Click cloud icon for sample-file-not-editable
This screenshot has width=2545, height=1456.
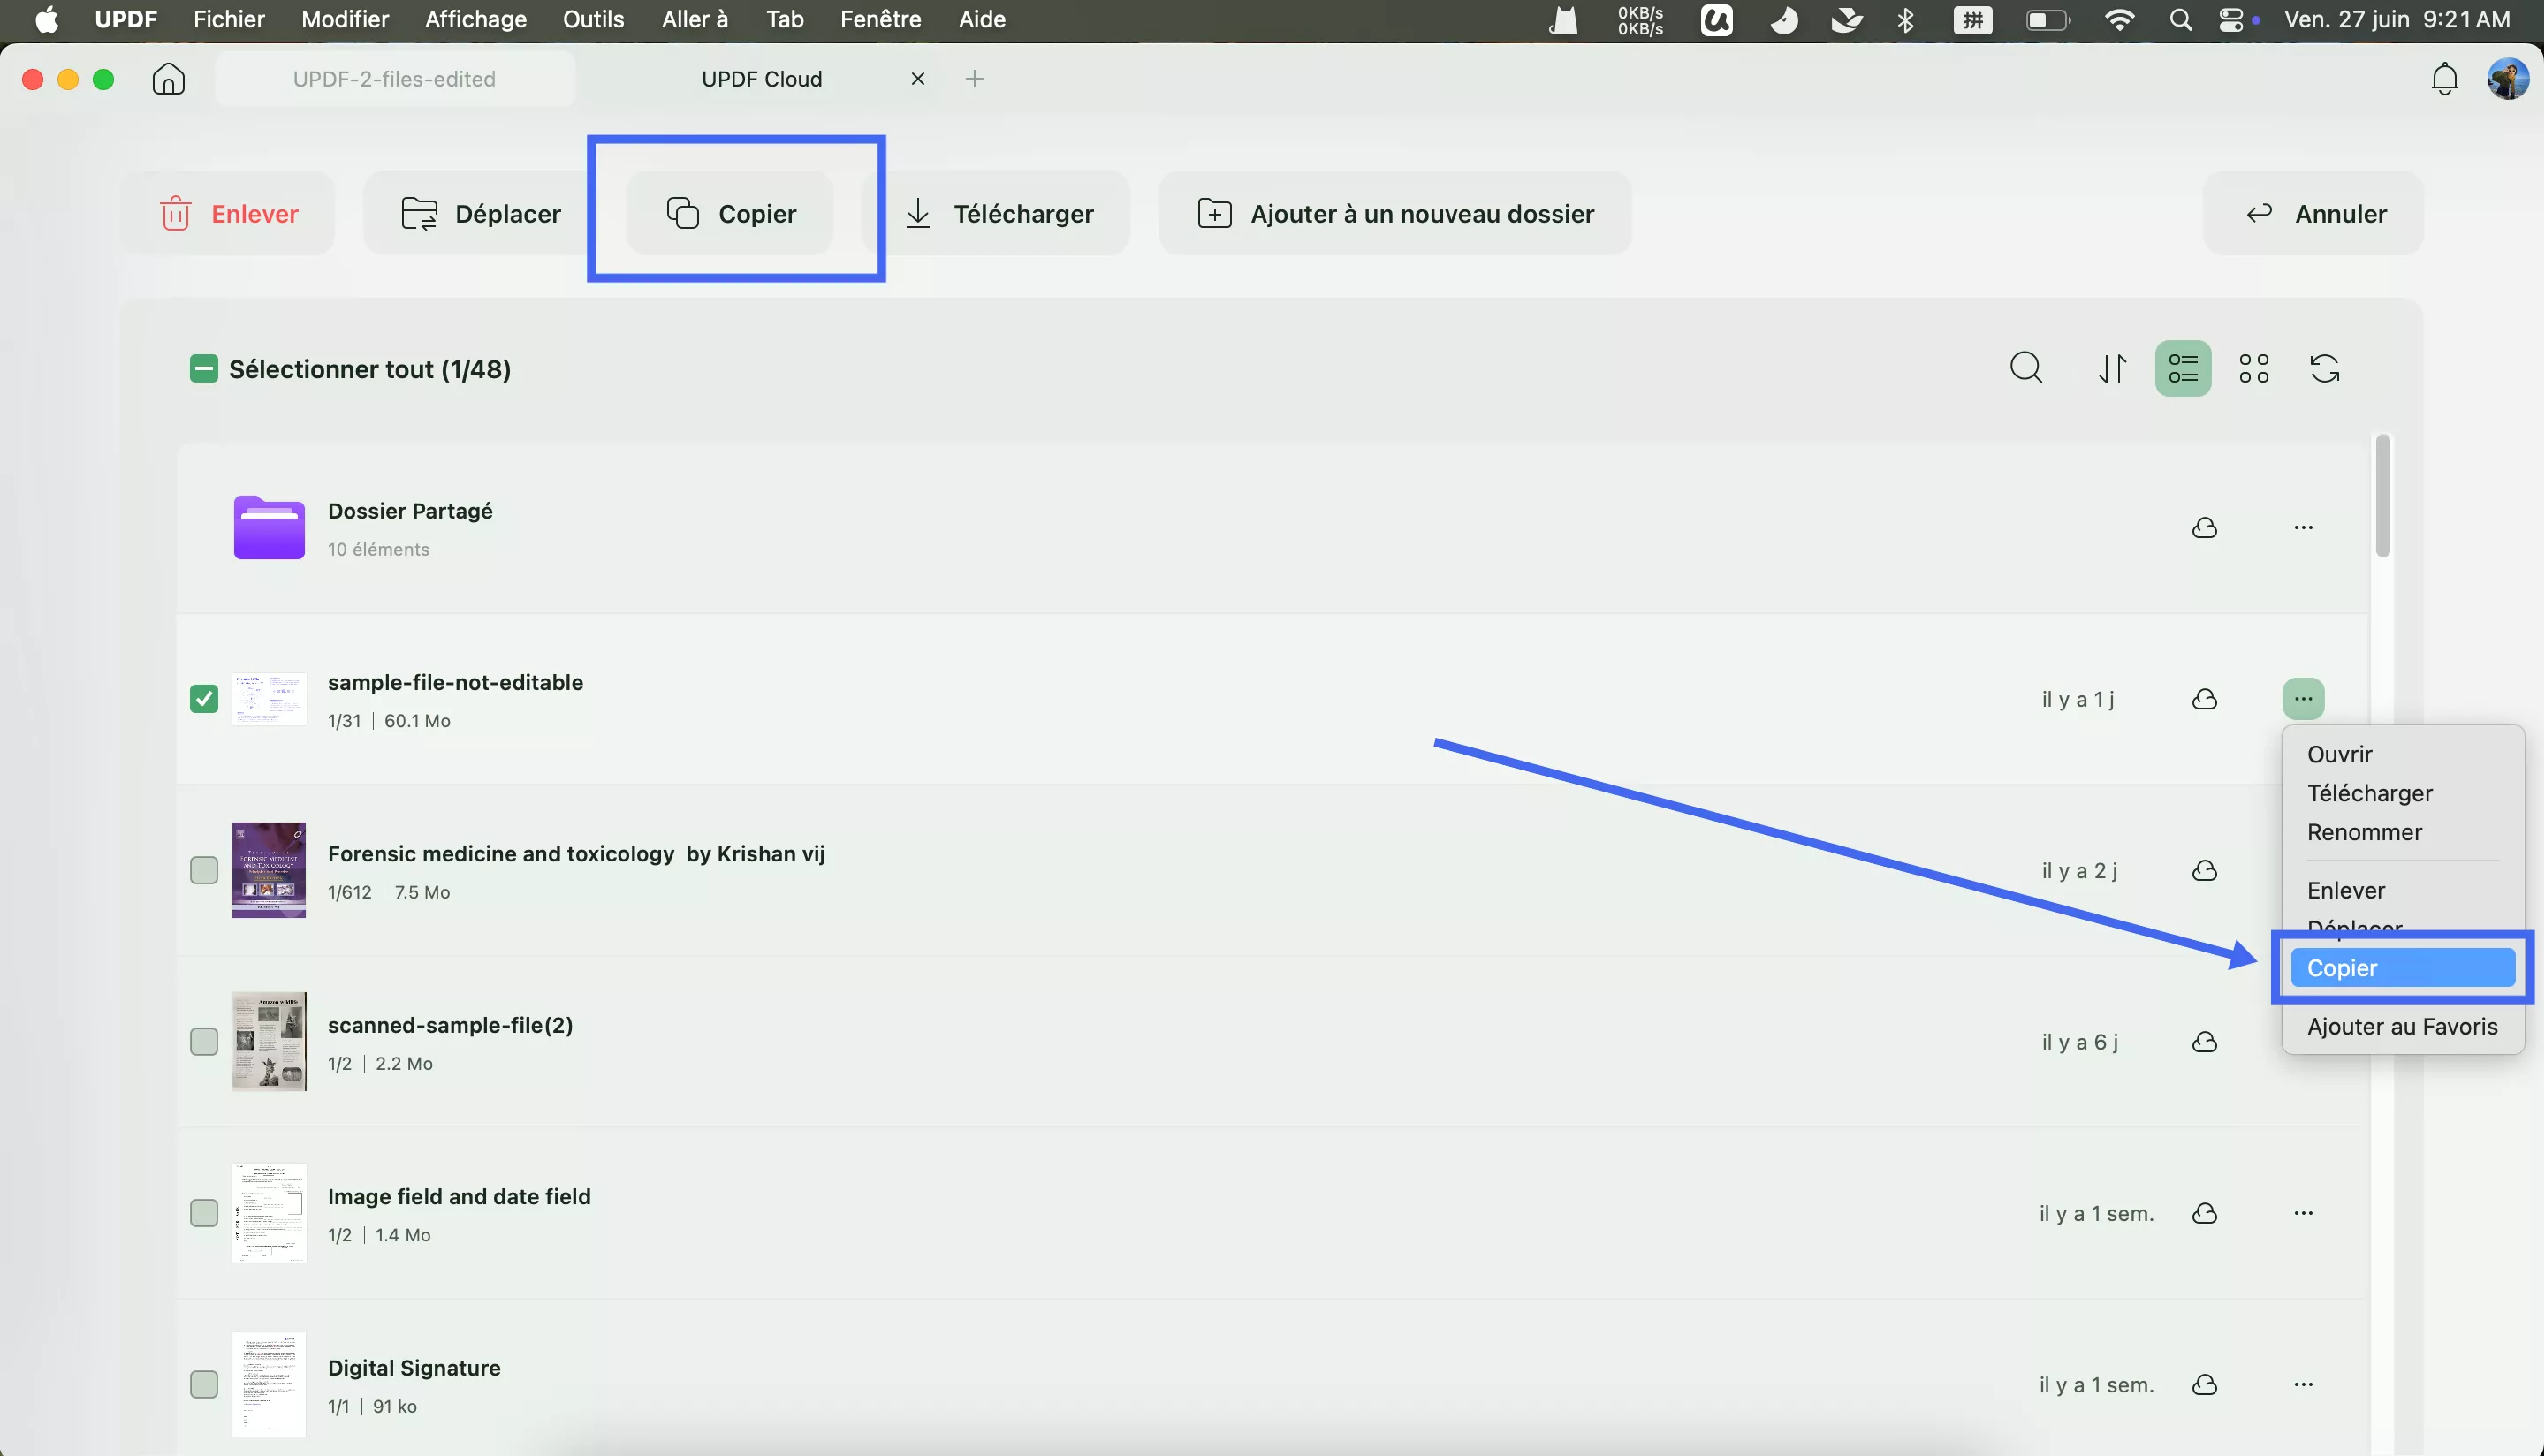tap(2205, 699)
